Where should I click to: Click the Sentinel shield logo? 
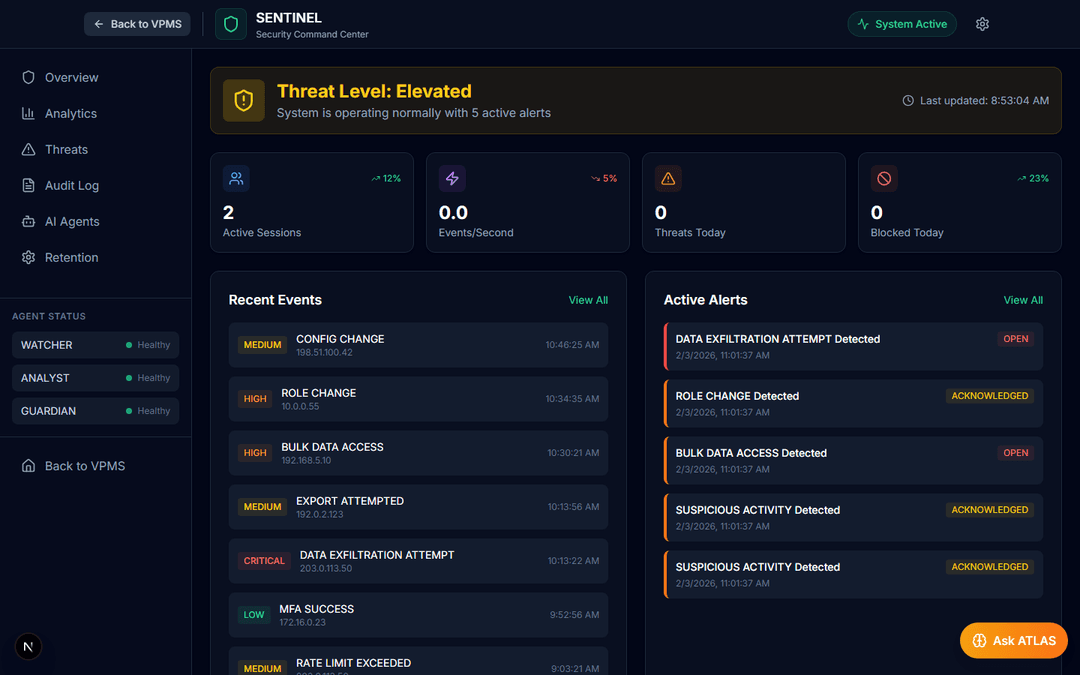click(x=230, y=23)
